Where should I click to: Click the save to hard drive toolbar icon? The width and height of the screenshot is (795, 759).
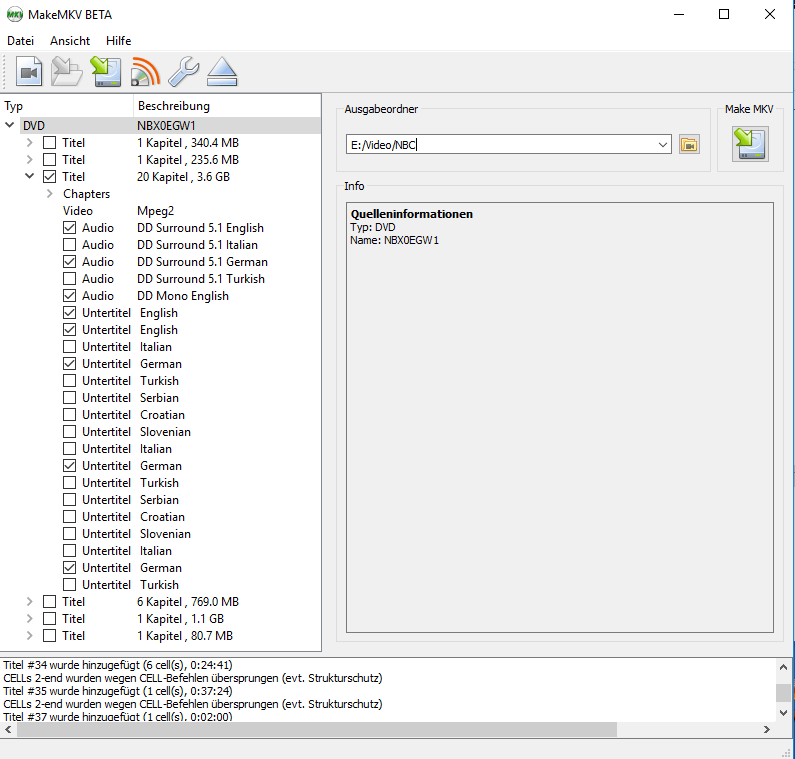point(105,71)
